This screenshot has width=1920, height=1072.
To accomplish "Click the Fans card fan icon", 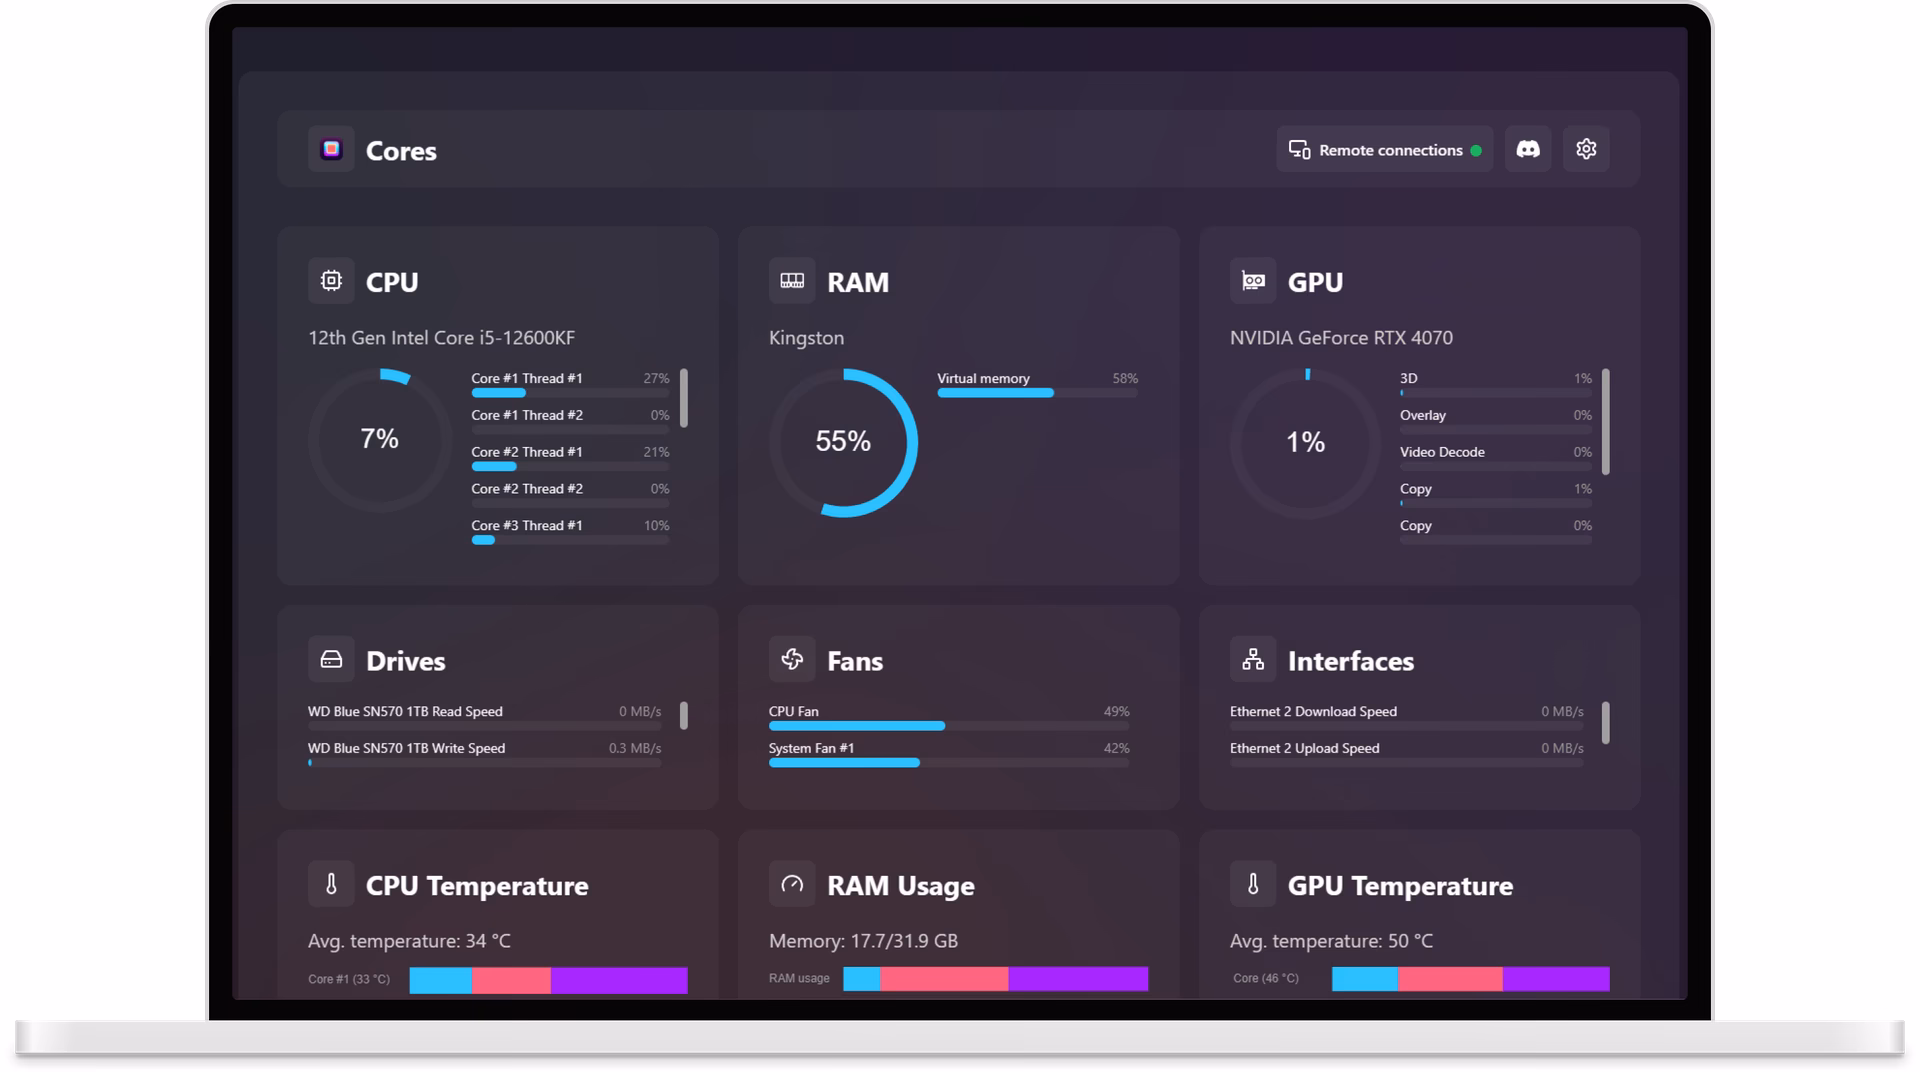I will tap(792, 660).
